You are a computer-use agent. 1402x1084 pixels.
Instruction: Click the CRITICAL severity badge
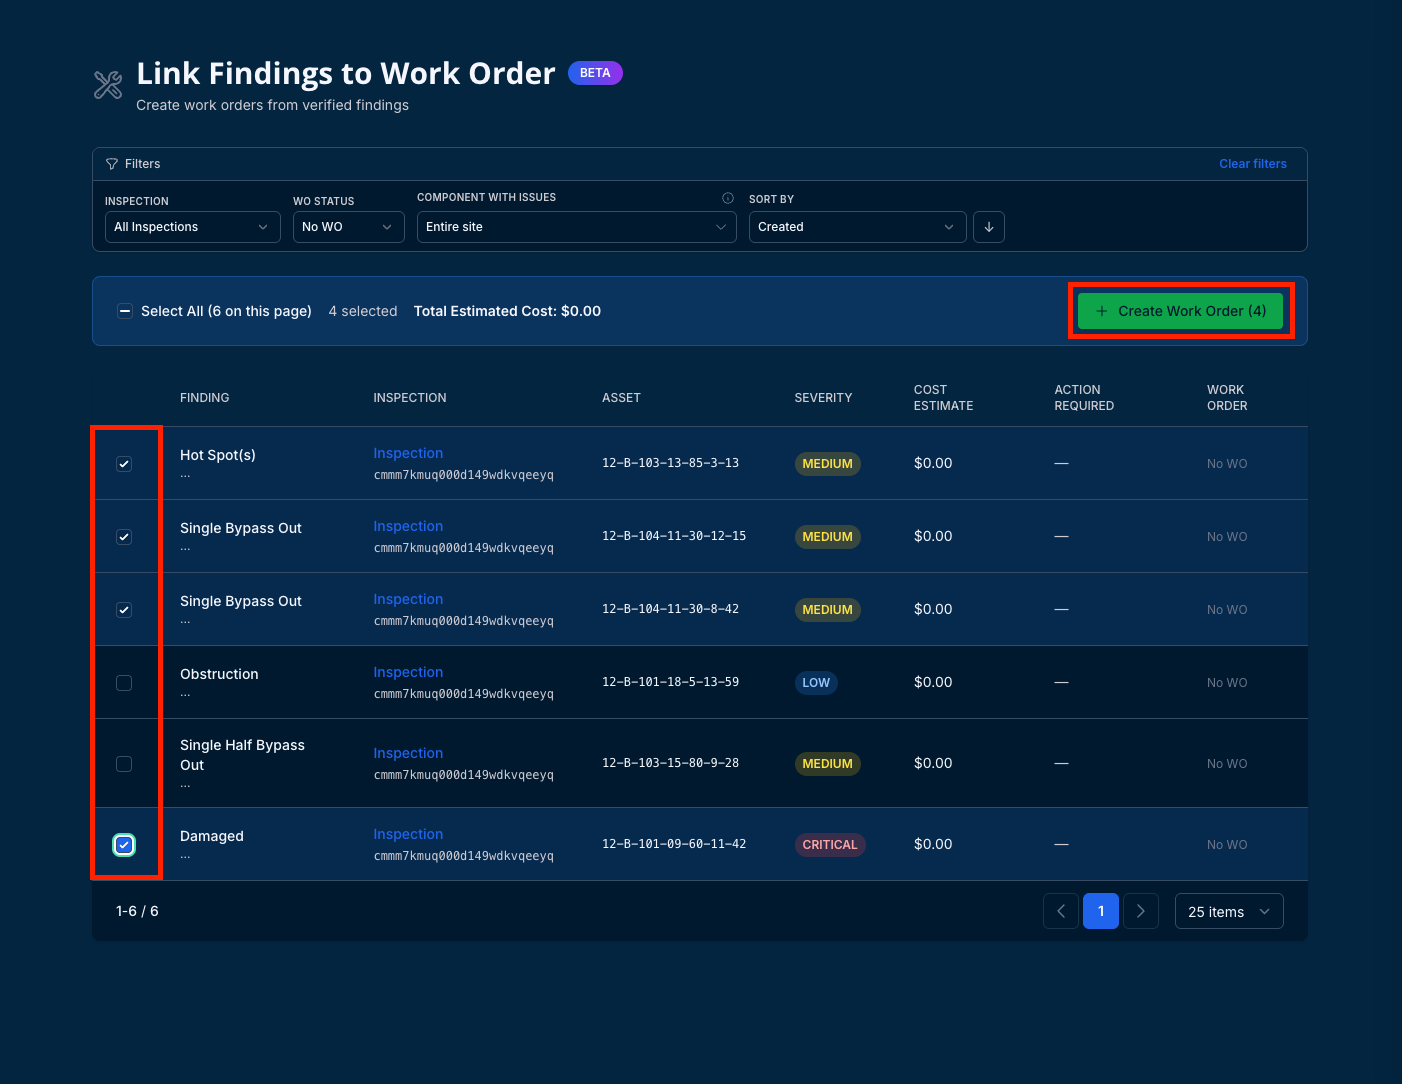pos(830,845)
